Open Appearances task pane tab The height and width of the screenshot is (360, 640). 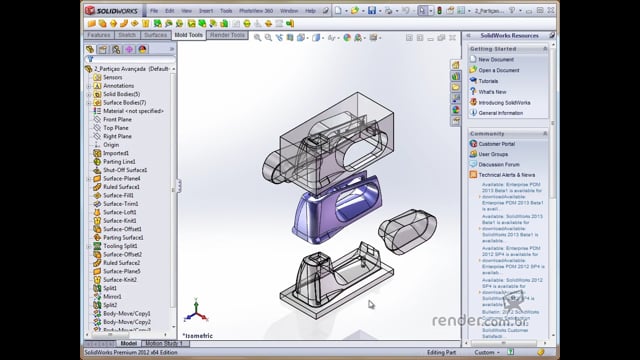(456, 109)
